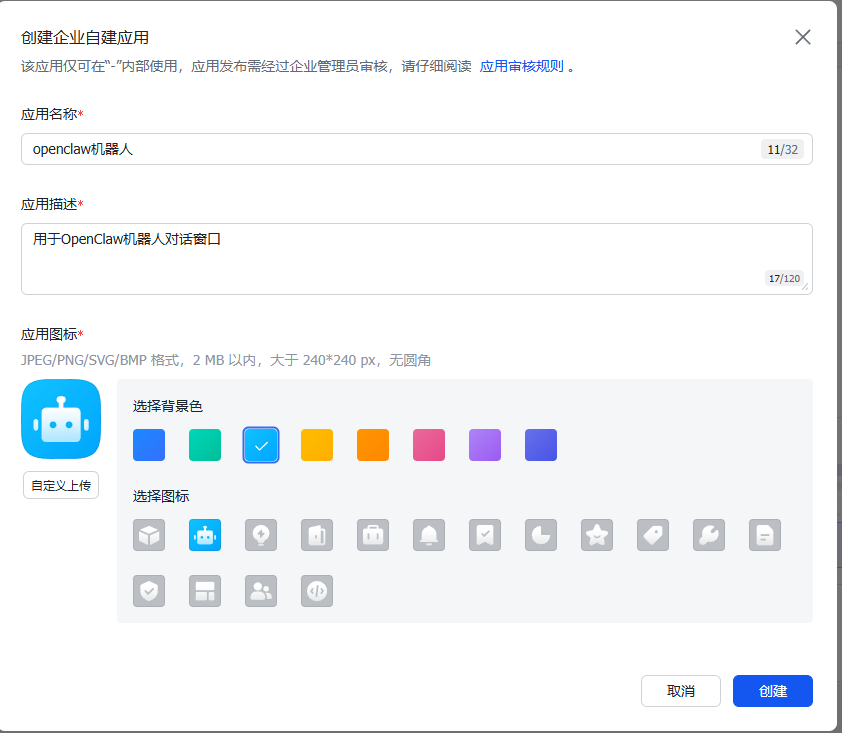Select the robot icon for the app
This screenshot has width=842, height=733.
click(205, 535)
